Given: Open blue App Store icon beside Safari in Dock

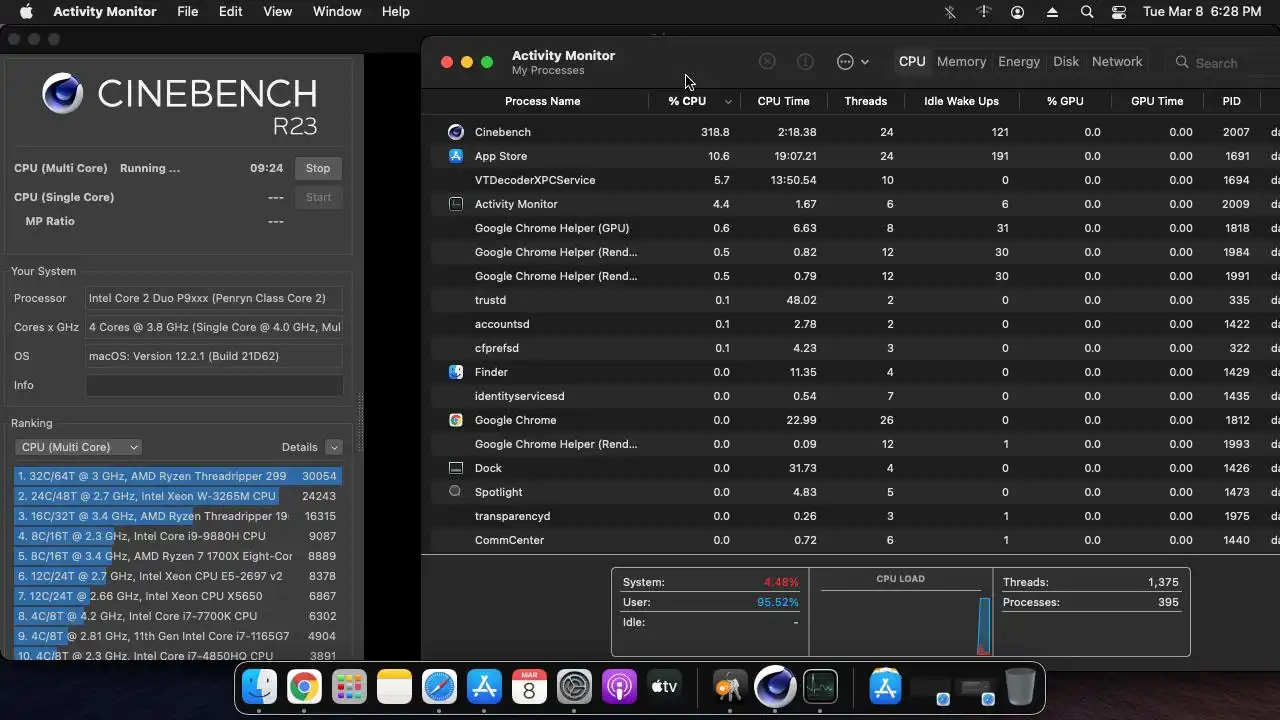Looking at the screenshot, I should click(x=484, y=687).
